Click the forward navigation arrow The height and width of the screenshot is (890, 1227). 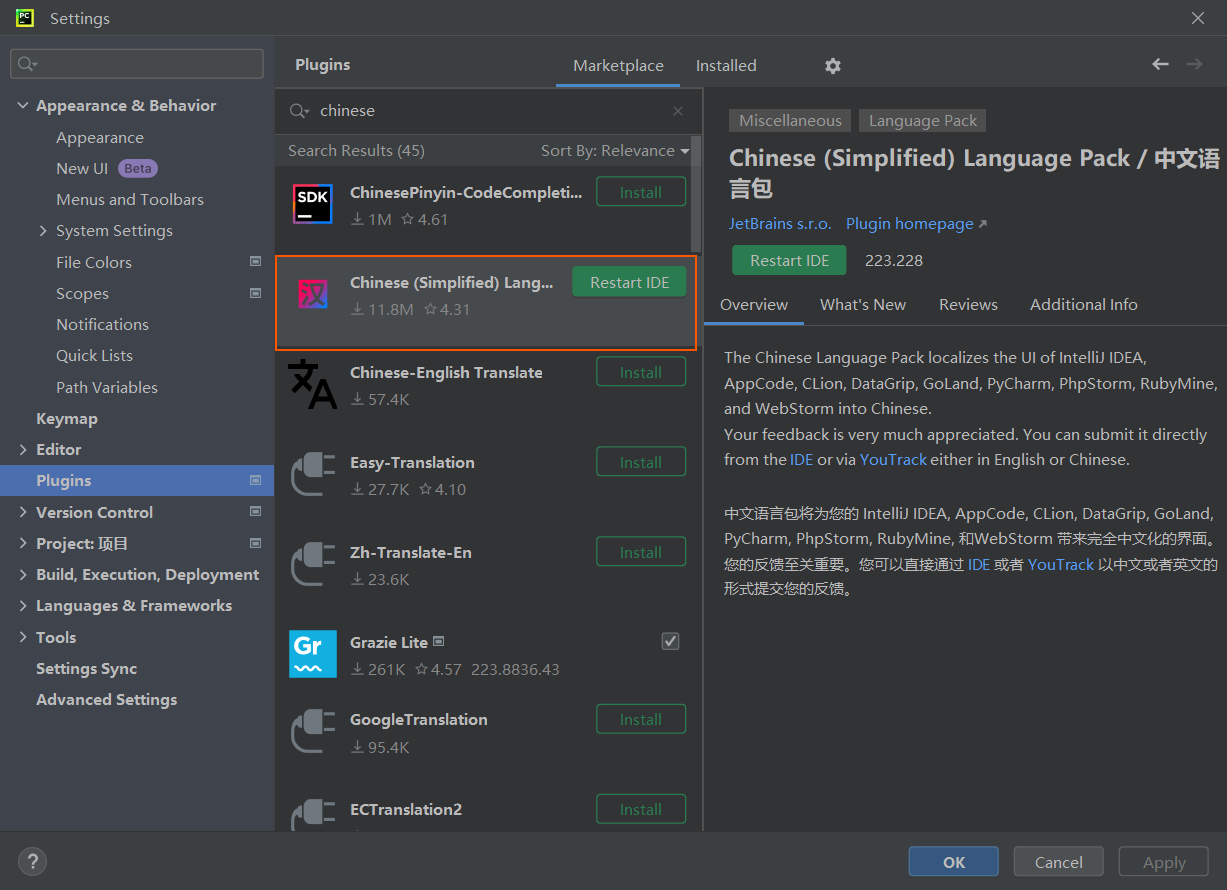(x=1194, y=64)
